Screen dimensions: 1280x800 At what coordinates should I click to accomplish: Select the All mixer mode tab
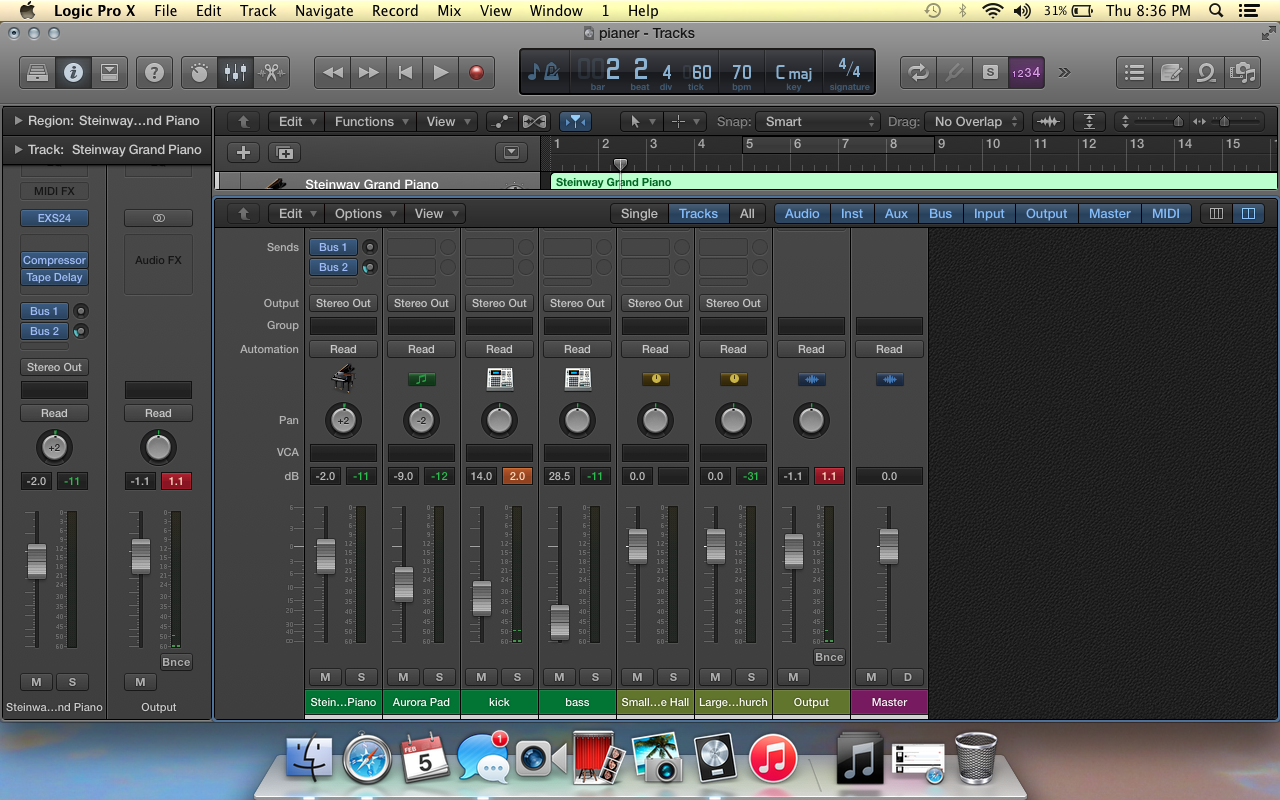point(747,213)
